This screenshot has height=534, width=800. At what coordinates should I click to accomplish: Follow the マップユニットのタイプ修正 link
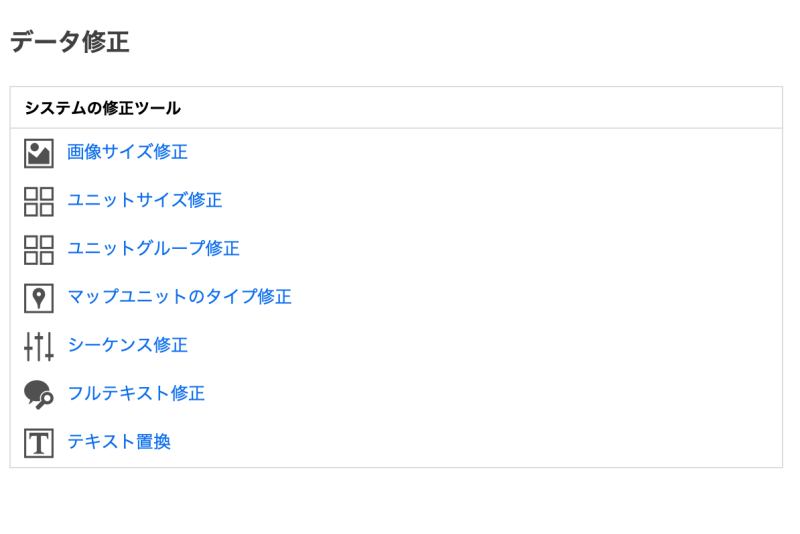179,297
